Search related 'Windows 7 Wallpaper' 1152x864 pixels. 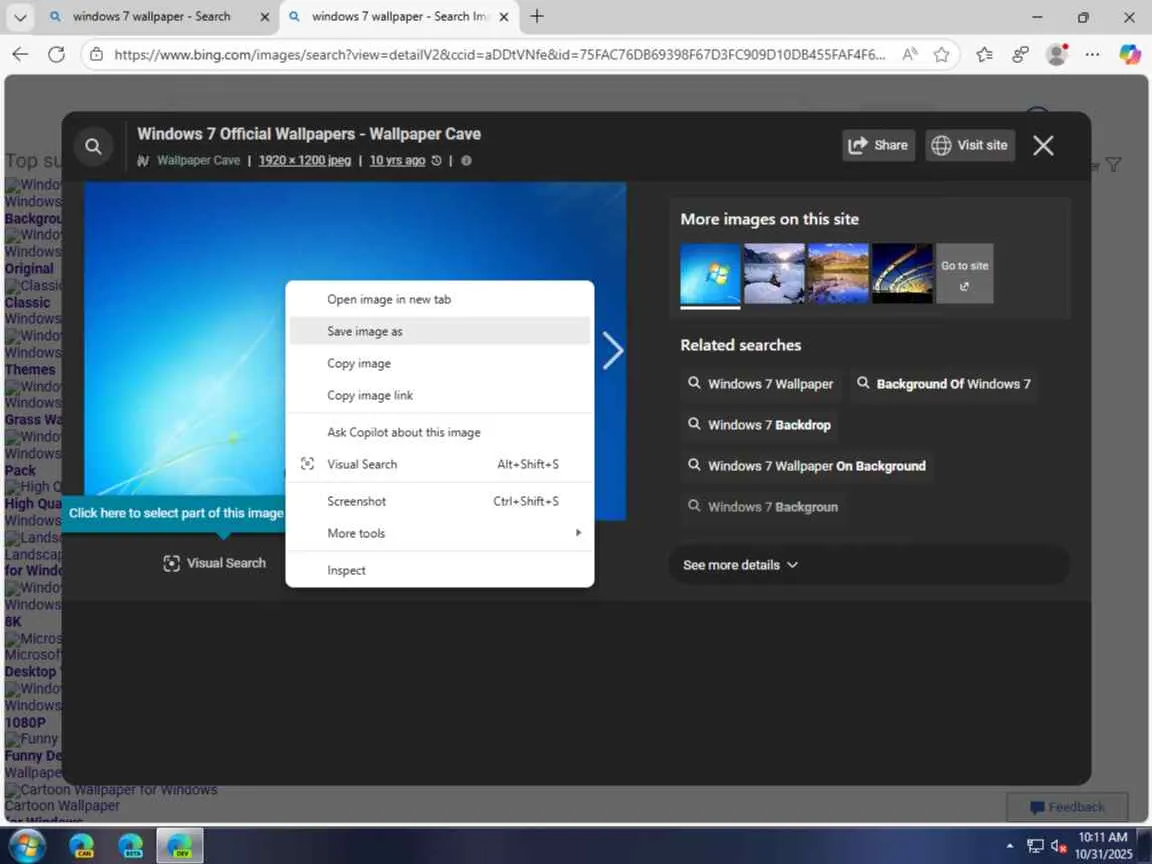[761, 384]
